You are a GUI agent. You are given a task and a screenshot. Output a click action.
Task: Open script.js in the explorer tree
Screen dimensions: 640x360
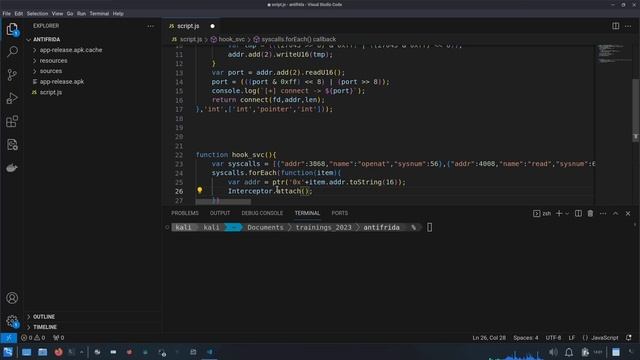pyautogui.click(x=51, y=92)
